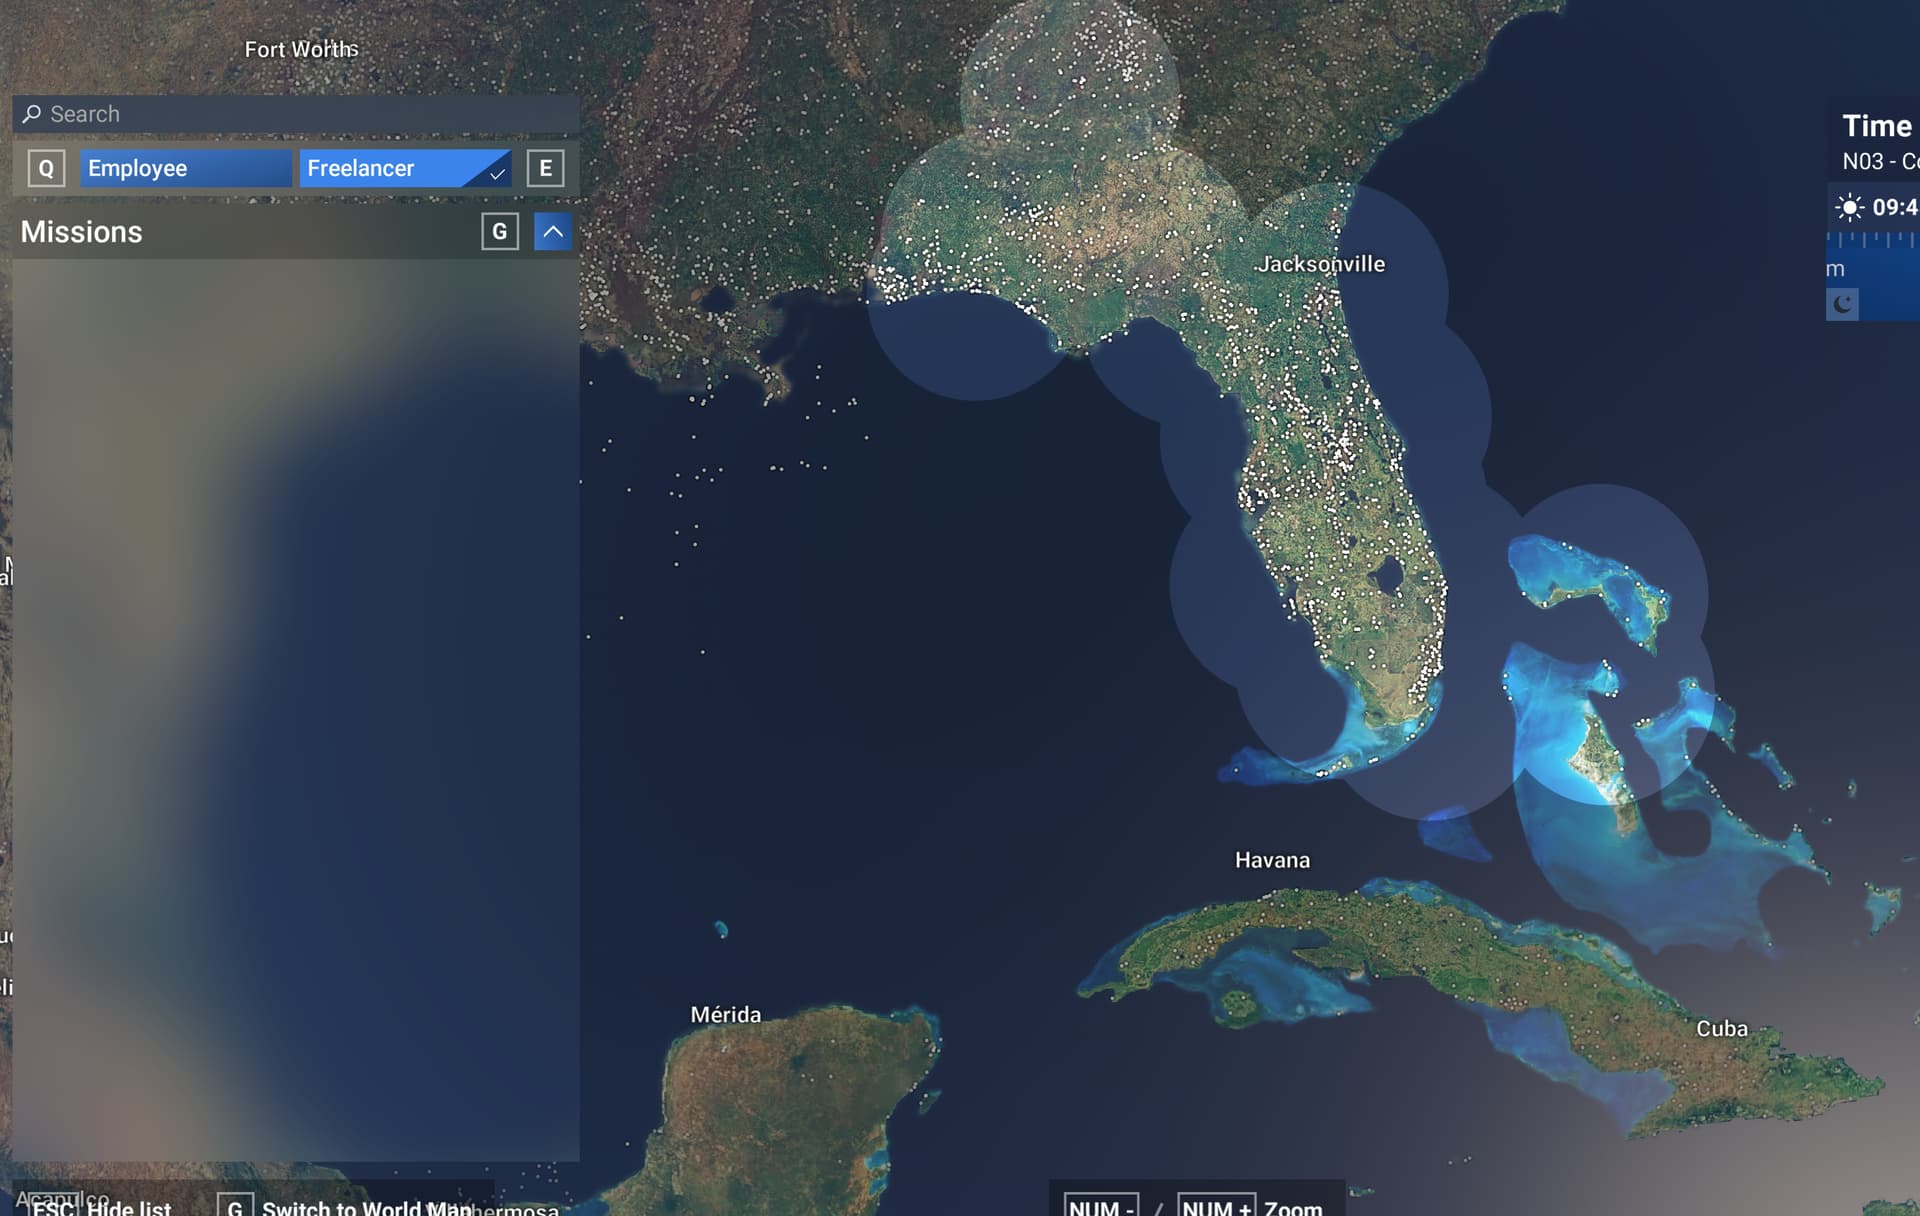Click the Missions panel heading

click(82, 232)
